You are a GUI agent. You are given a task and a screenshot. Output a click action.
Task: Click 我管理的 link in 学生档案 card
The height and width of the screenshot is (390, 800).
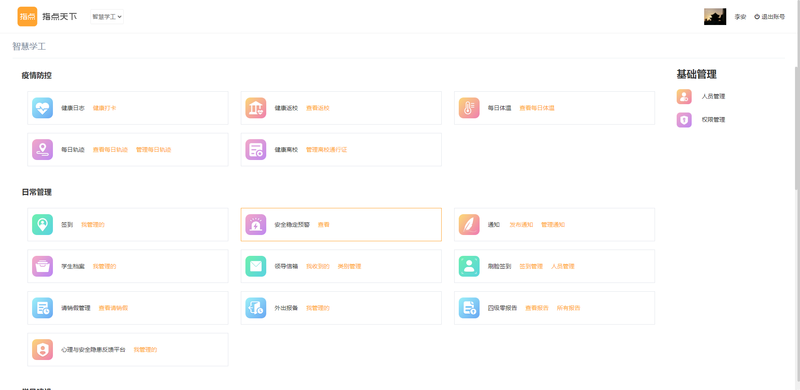[x=105, y=266]
